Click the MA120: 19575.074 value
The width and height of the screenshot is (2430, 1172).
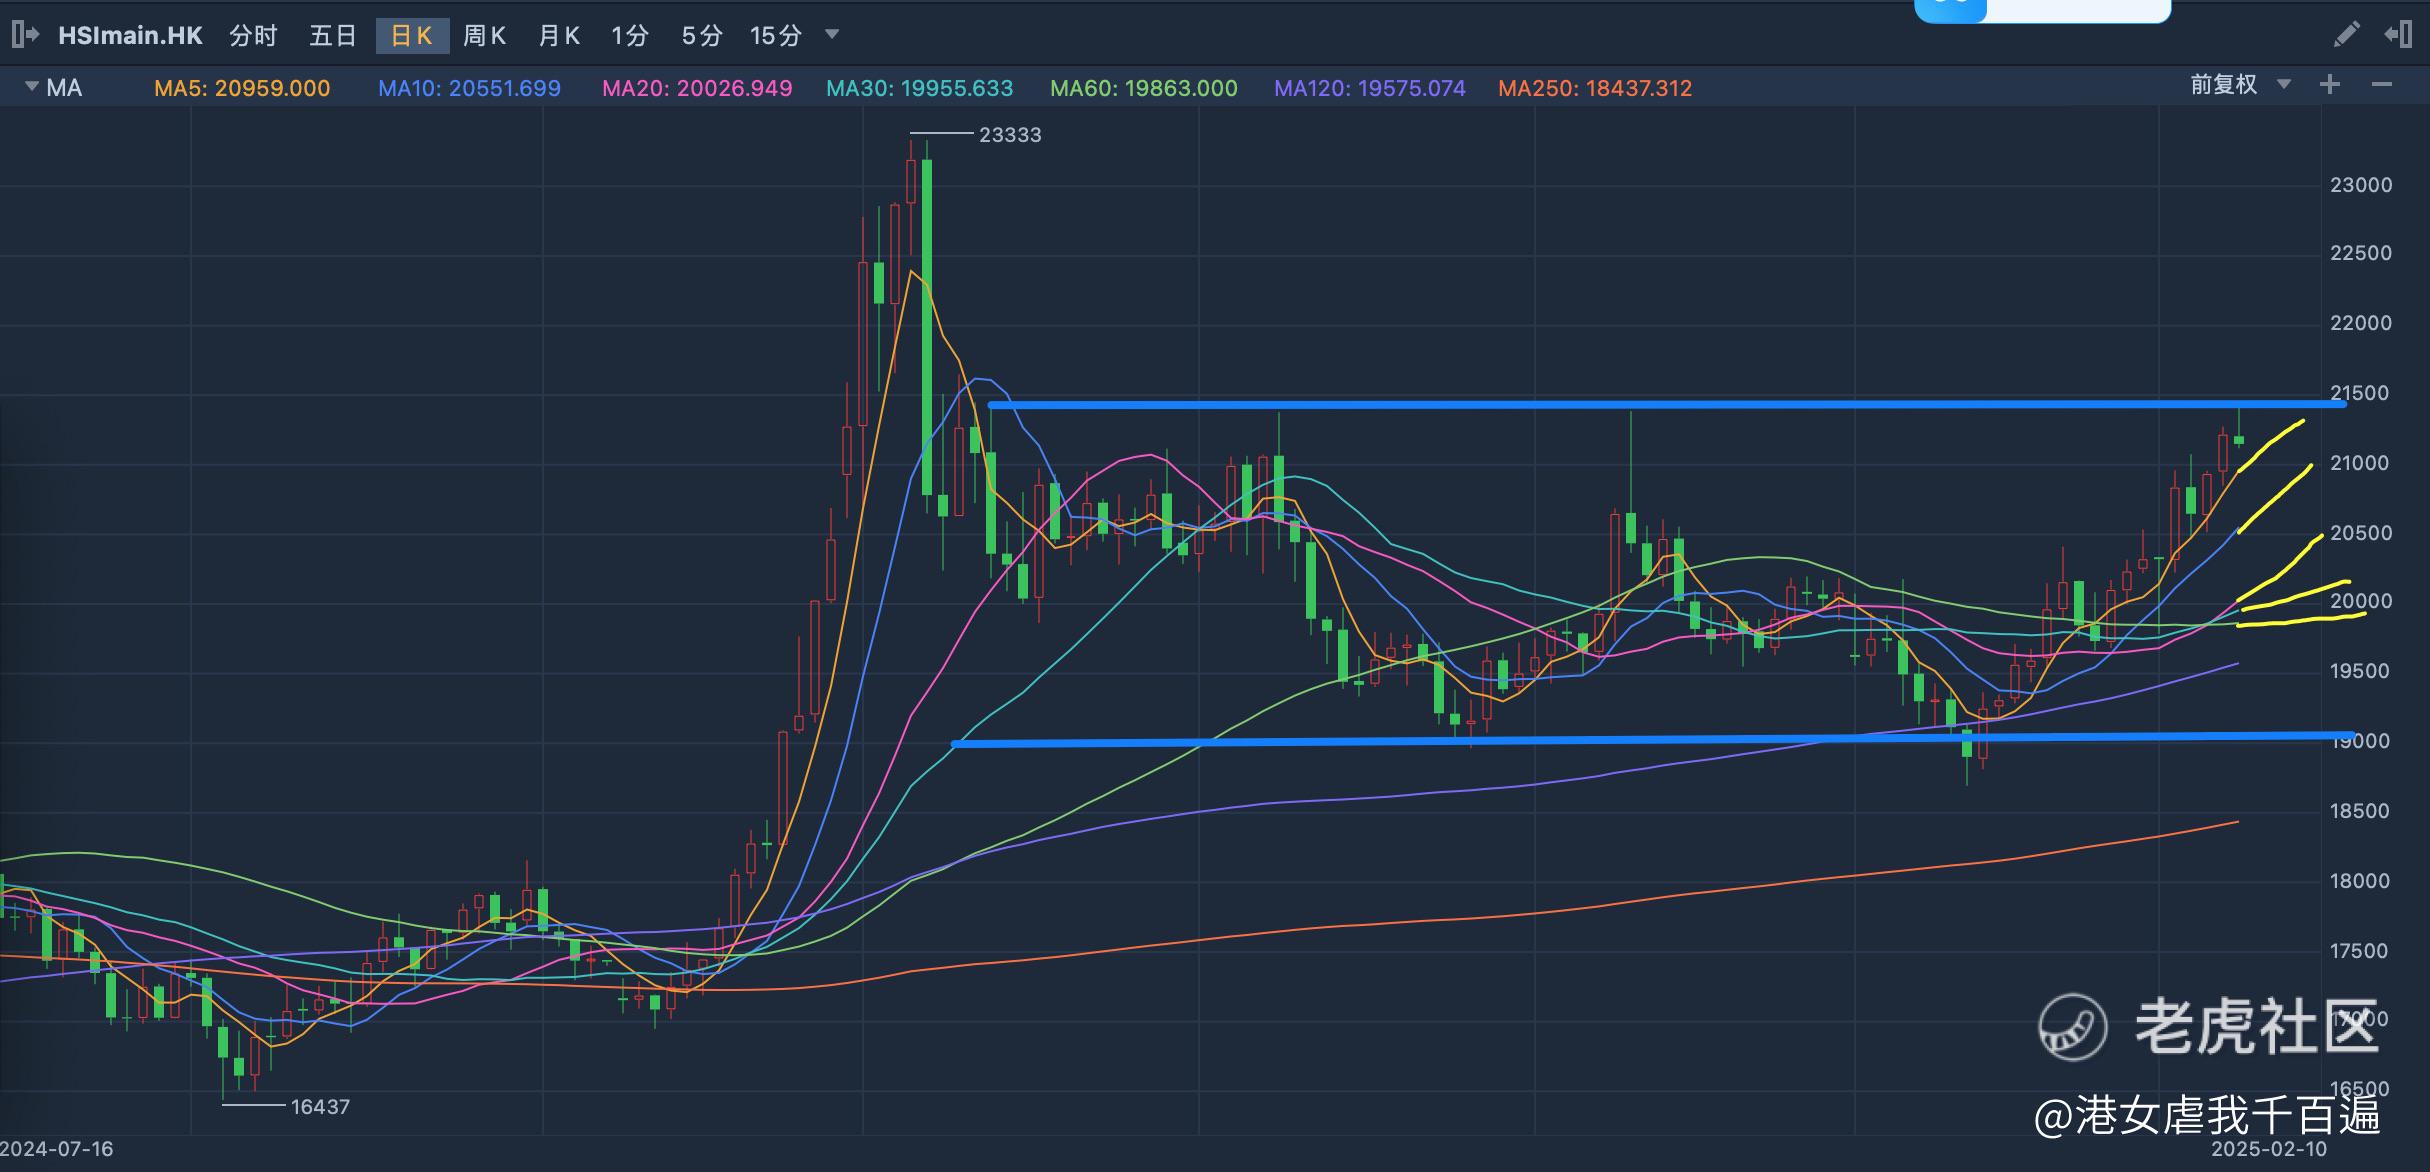point(1370,88)
